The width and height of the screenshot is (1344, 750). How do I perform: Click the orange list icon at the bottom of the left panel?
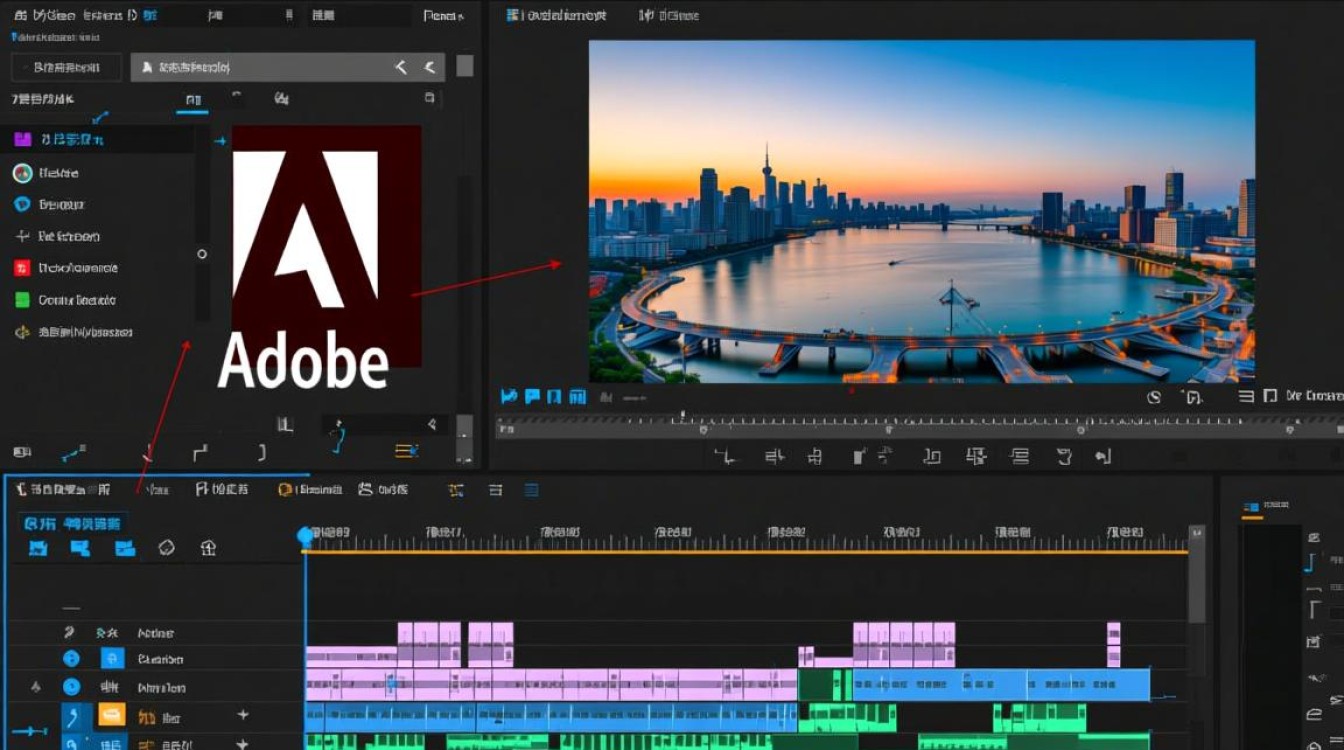pyautogui.click(x=406, y=451)
